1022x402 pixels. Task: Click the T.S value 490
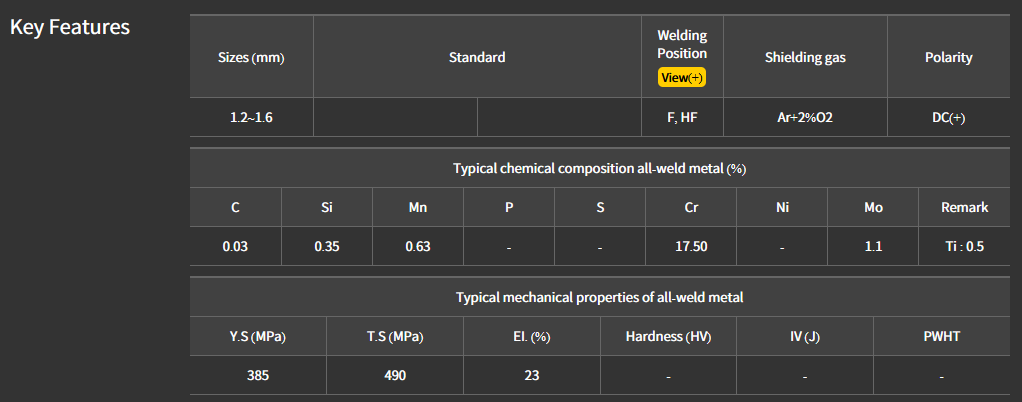pyautogui.click(x=394, y=376)
